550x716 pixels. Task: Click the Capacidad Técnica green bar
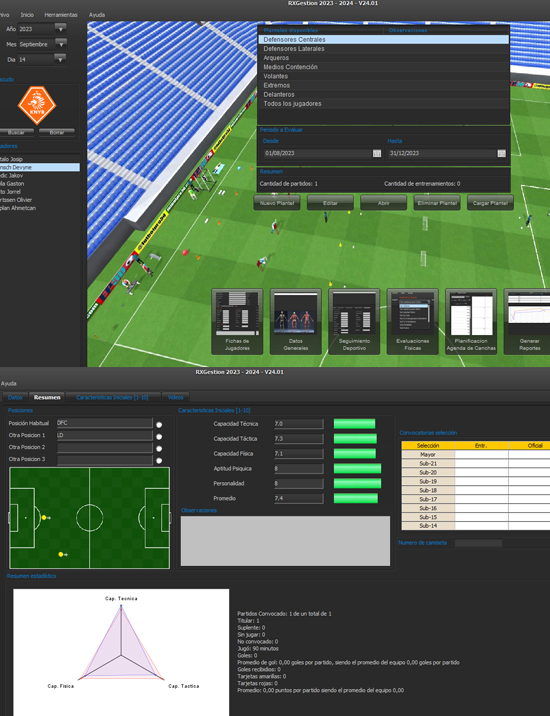point(354,424)
